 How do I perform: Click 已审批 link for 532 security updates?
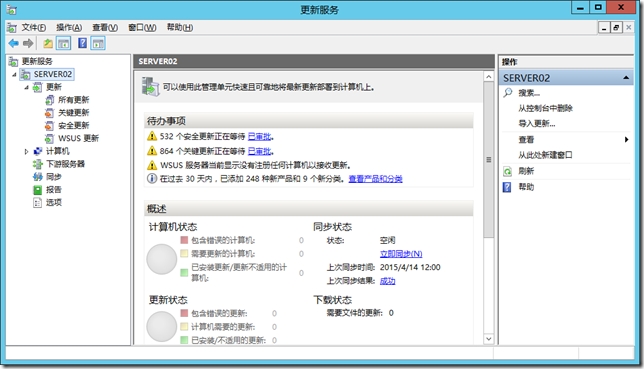pyautogui.click(x=260, y=136)
